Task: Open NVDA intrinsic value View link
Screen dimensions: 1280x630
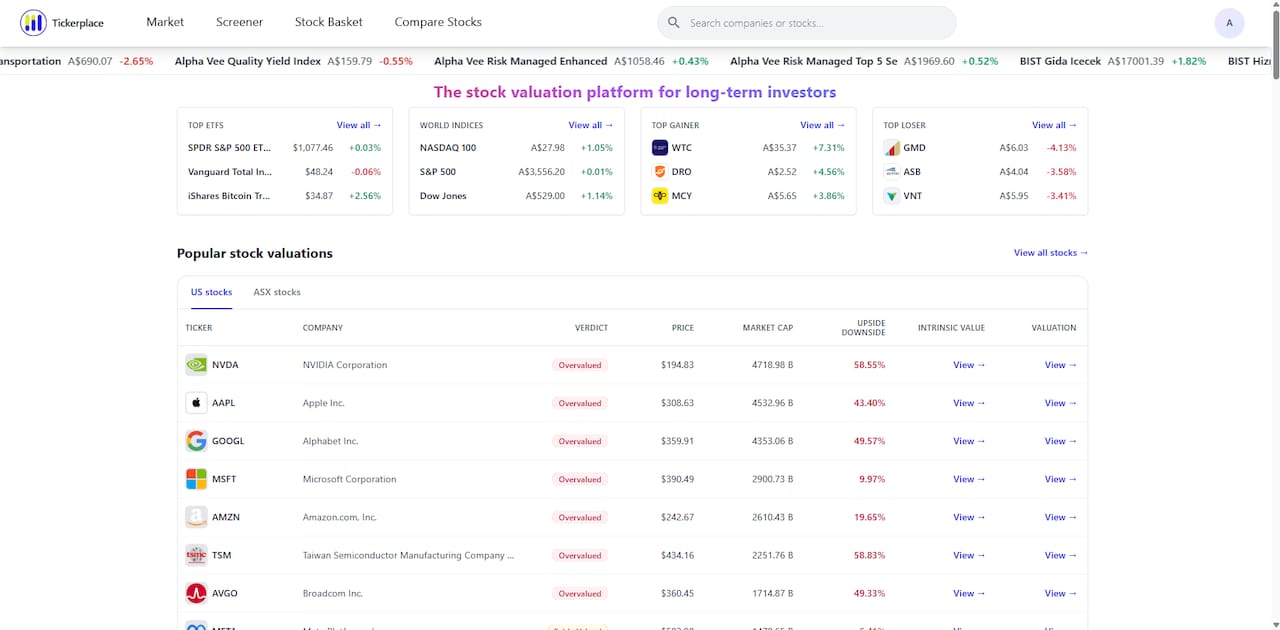Action: click(969, 365)
